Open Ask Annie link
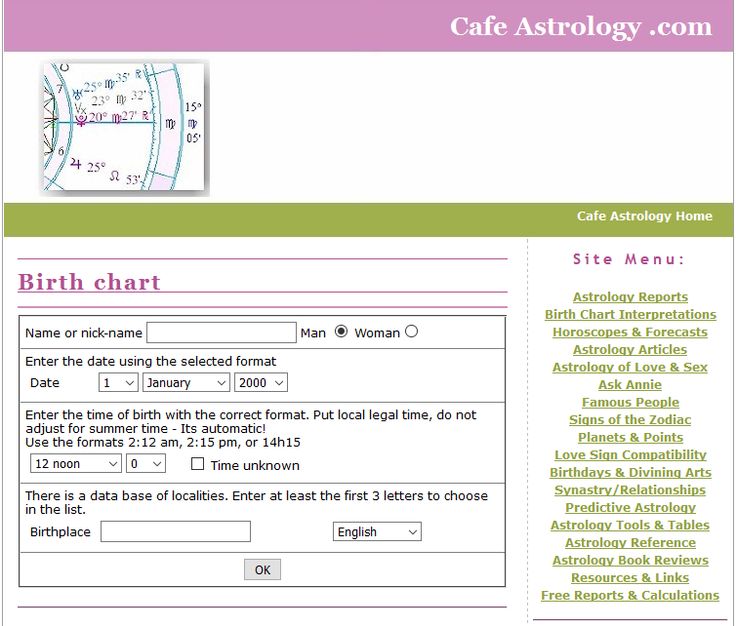Viewport: 736px width, 626px height. point(630,385)
